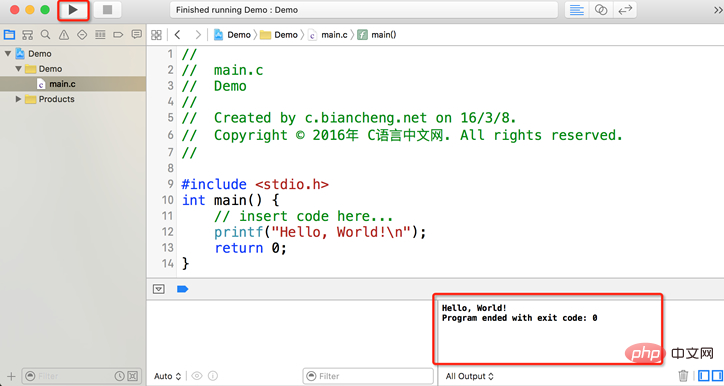
Task: Focus the variables view Filter field
Action: click(x=368, y=376)
